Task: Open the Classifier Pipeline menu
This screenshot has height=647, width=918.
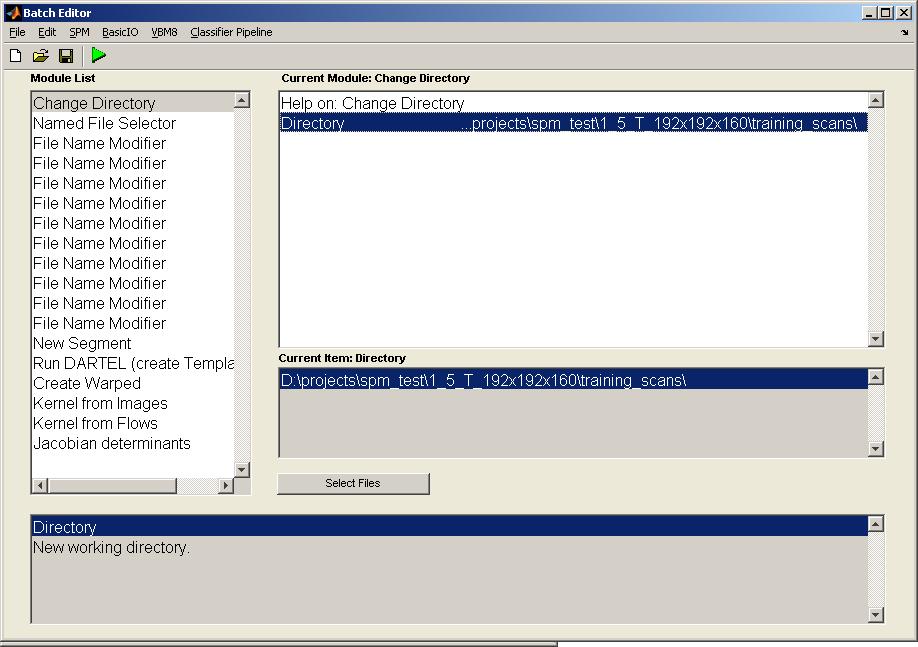Action: tap(231, 32)
